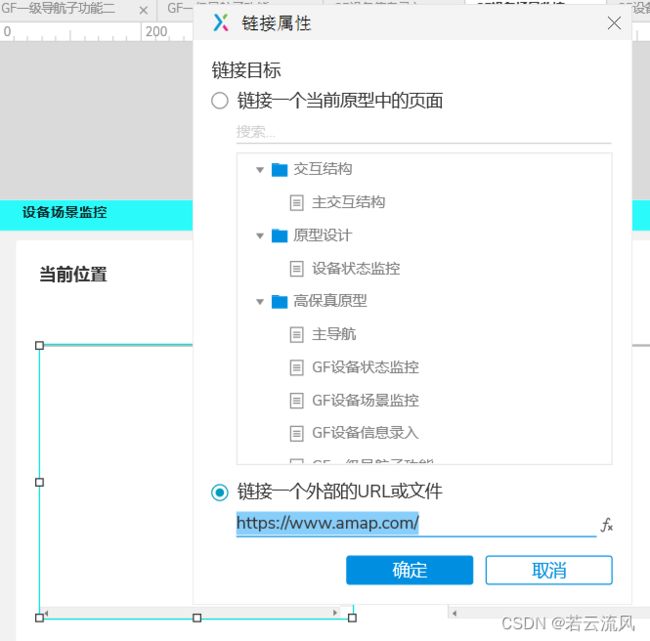Screen dimensions: 650x641
Task: Click canvas horizontal scrollbar left arrow
Action: [x=455, y=613]
